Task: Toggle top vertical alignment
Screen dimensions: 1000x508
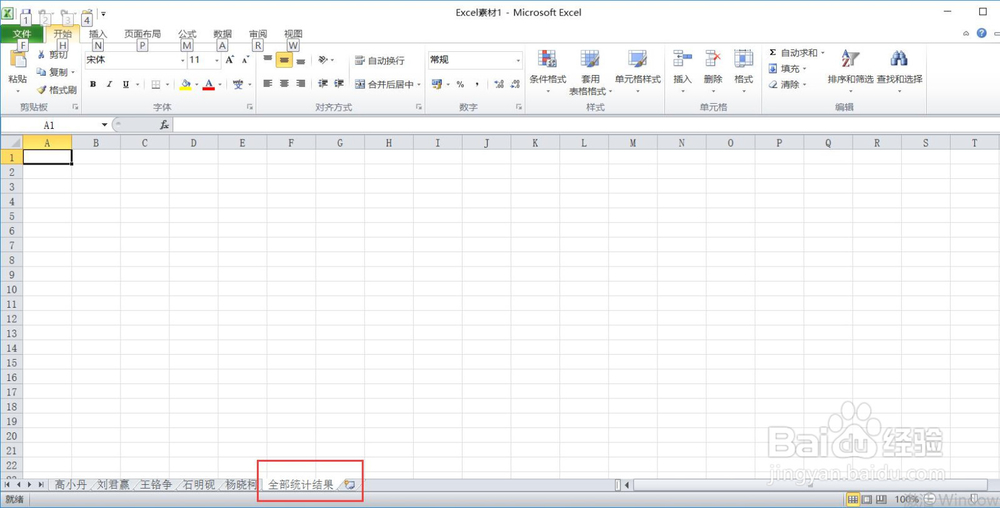Action: coord(268,60)
